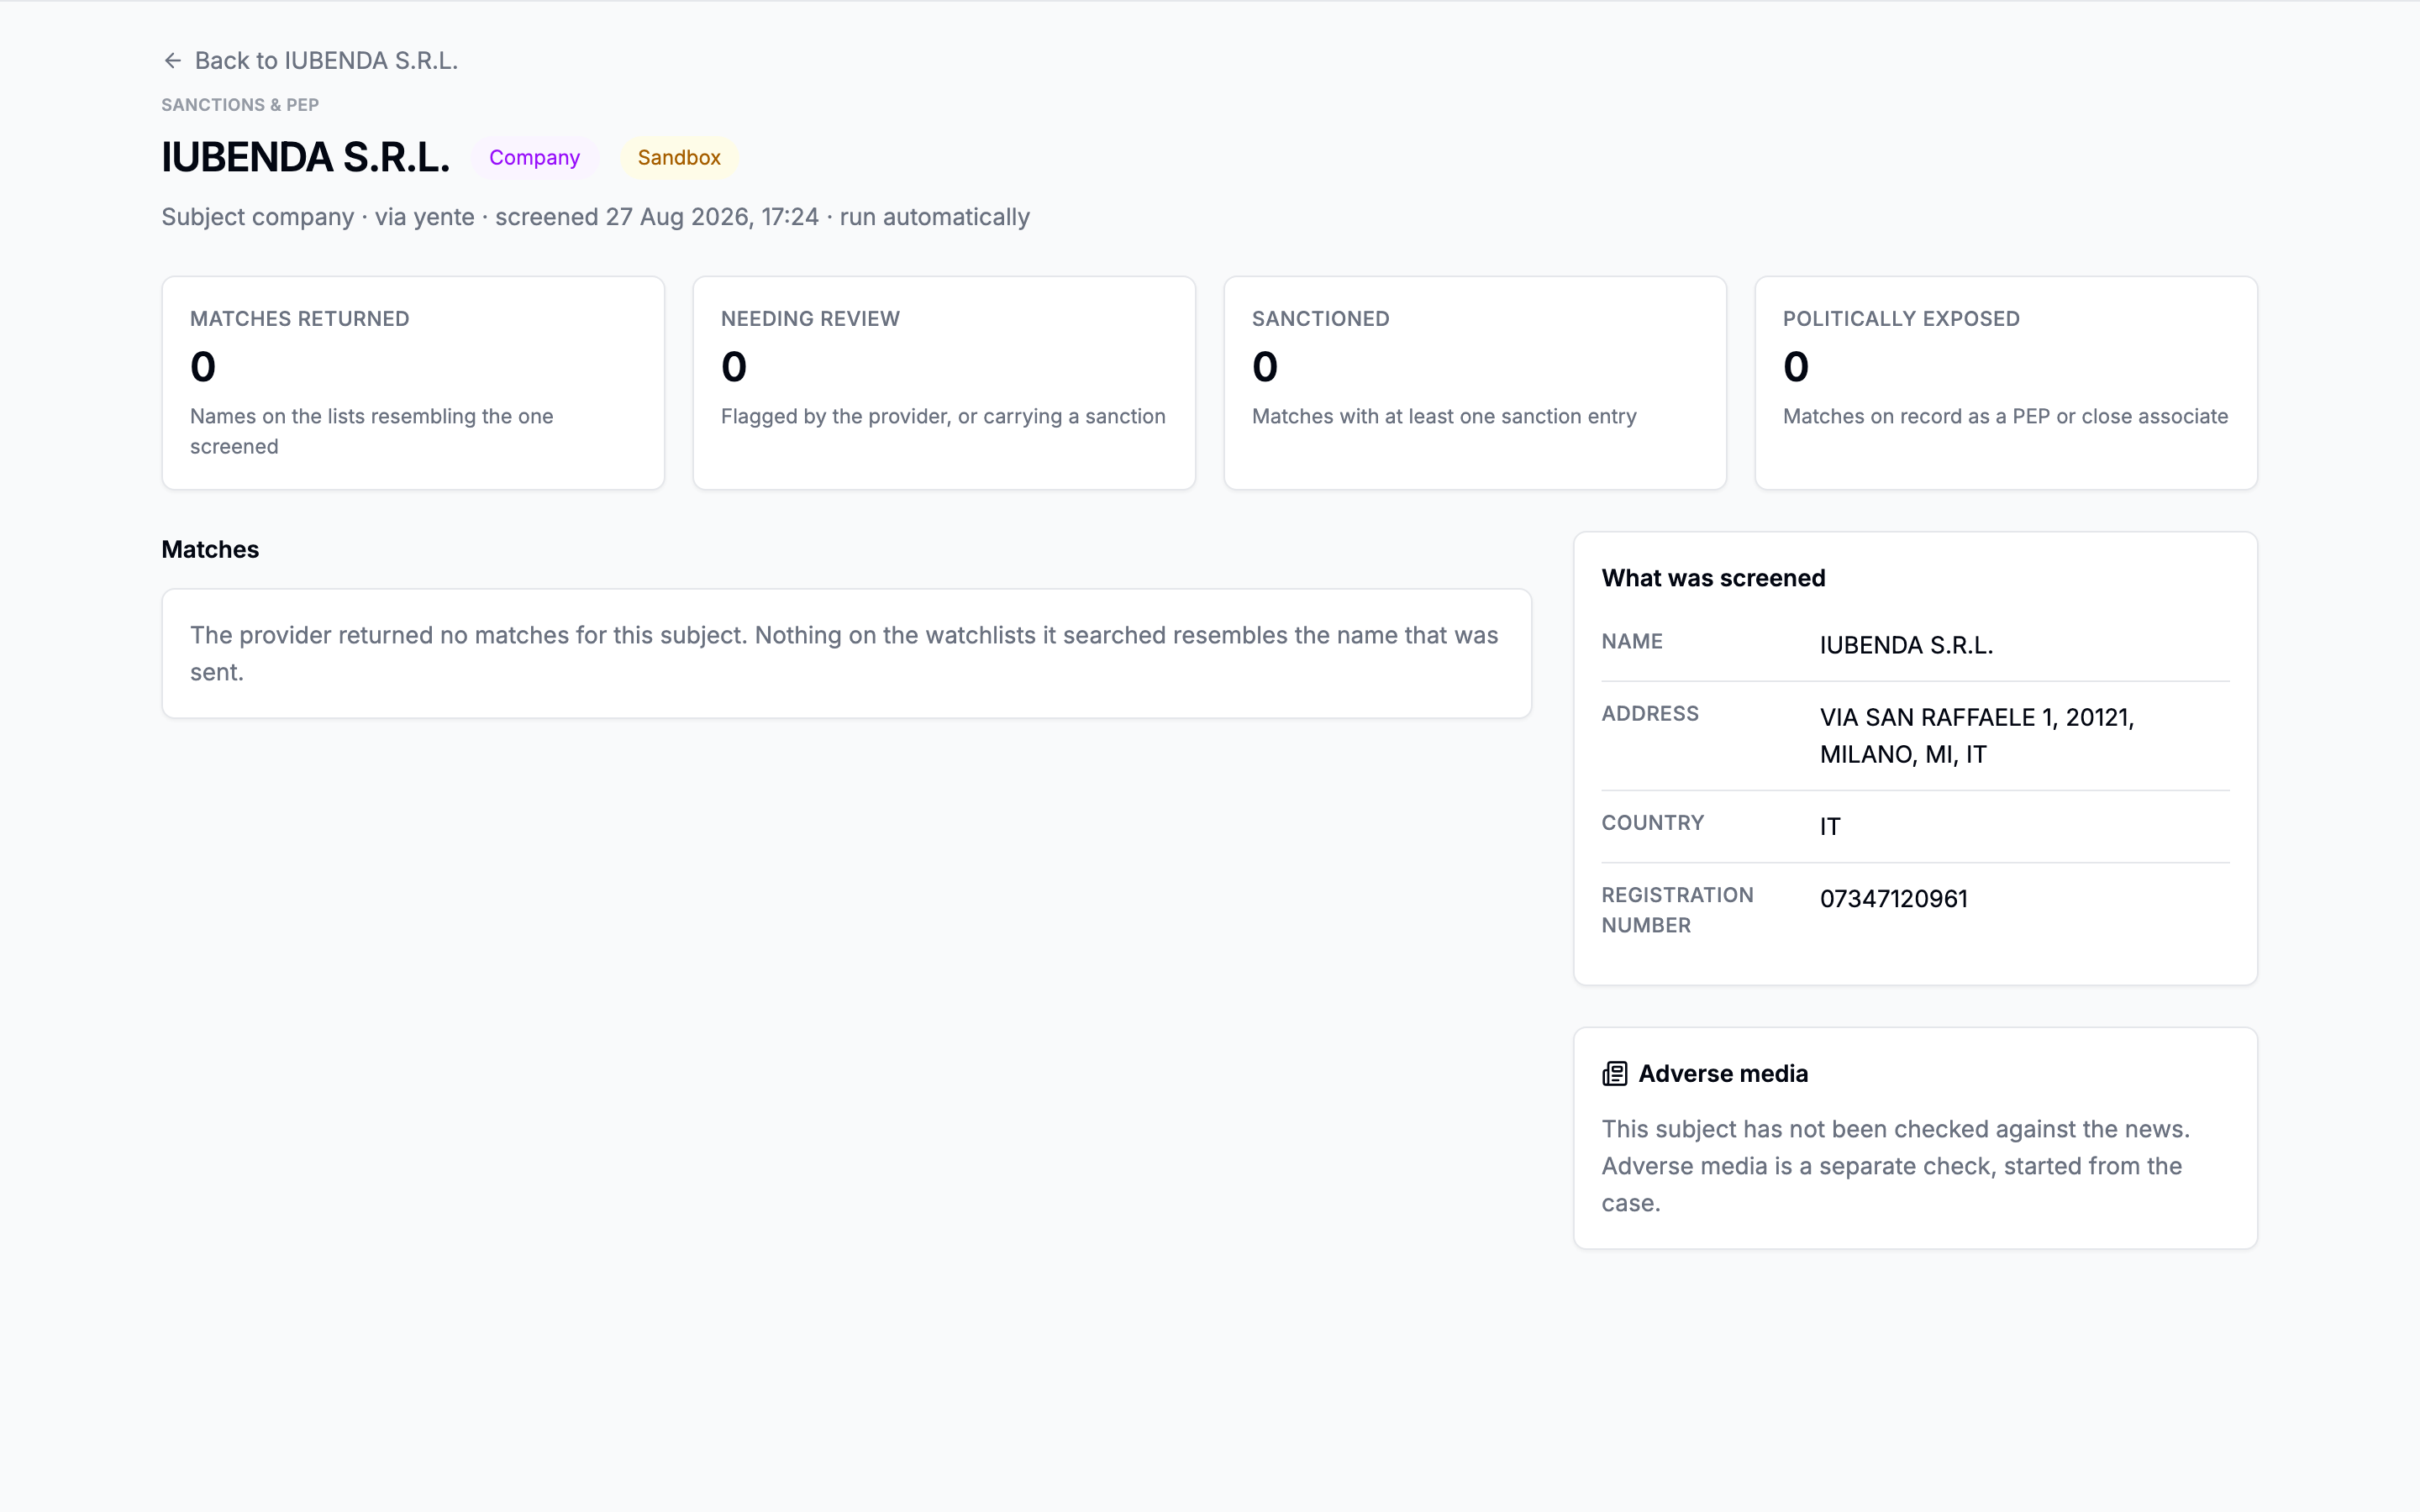Click the Matches returned count 0
Viewport: 2420px width, 1512px height.
(203, 367)
